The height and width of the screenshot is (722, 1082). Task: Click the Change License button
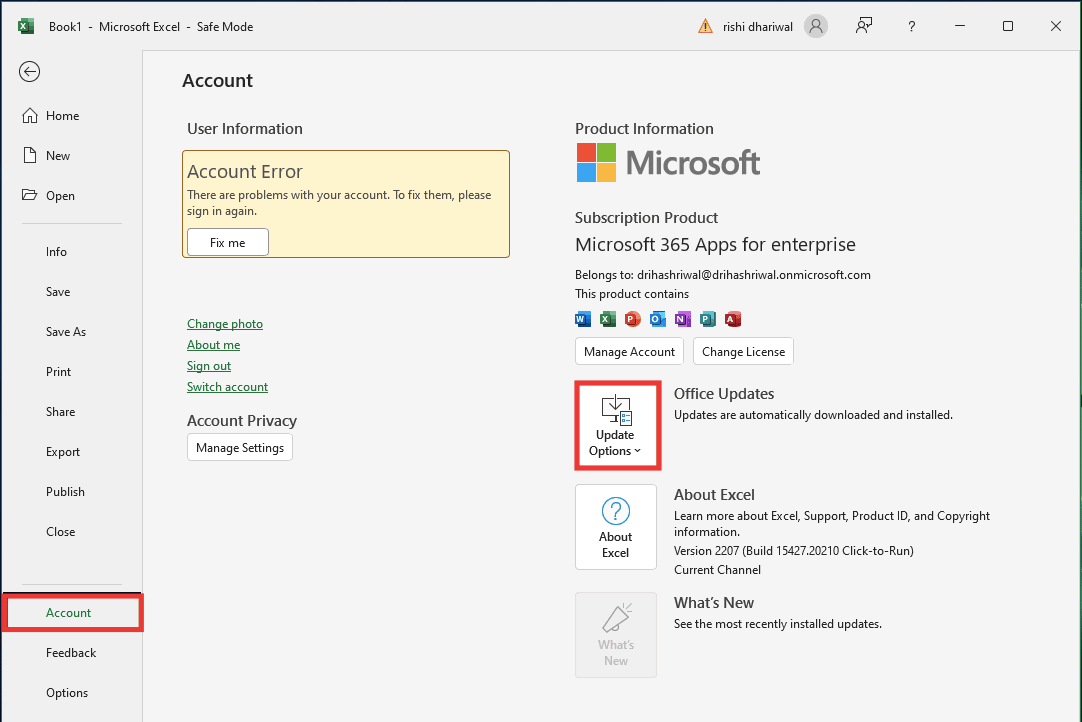coord(743,352)
